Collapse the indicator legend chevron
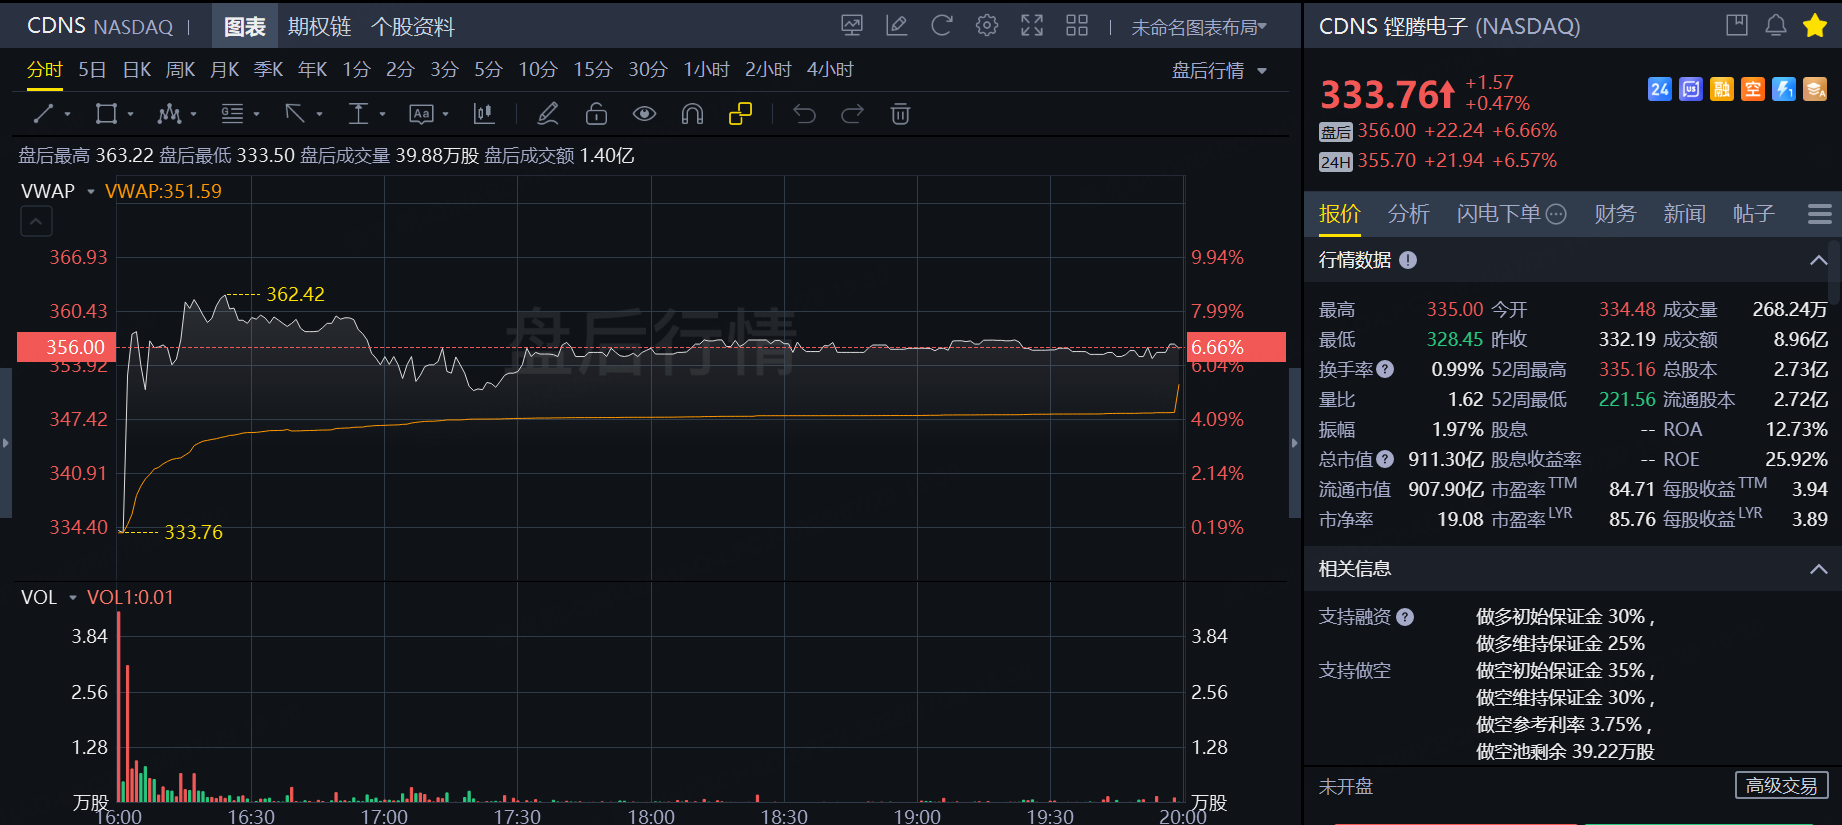Image resolution: width=1842 pixels, height=825 pixels. tap(36, 221)
